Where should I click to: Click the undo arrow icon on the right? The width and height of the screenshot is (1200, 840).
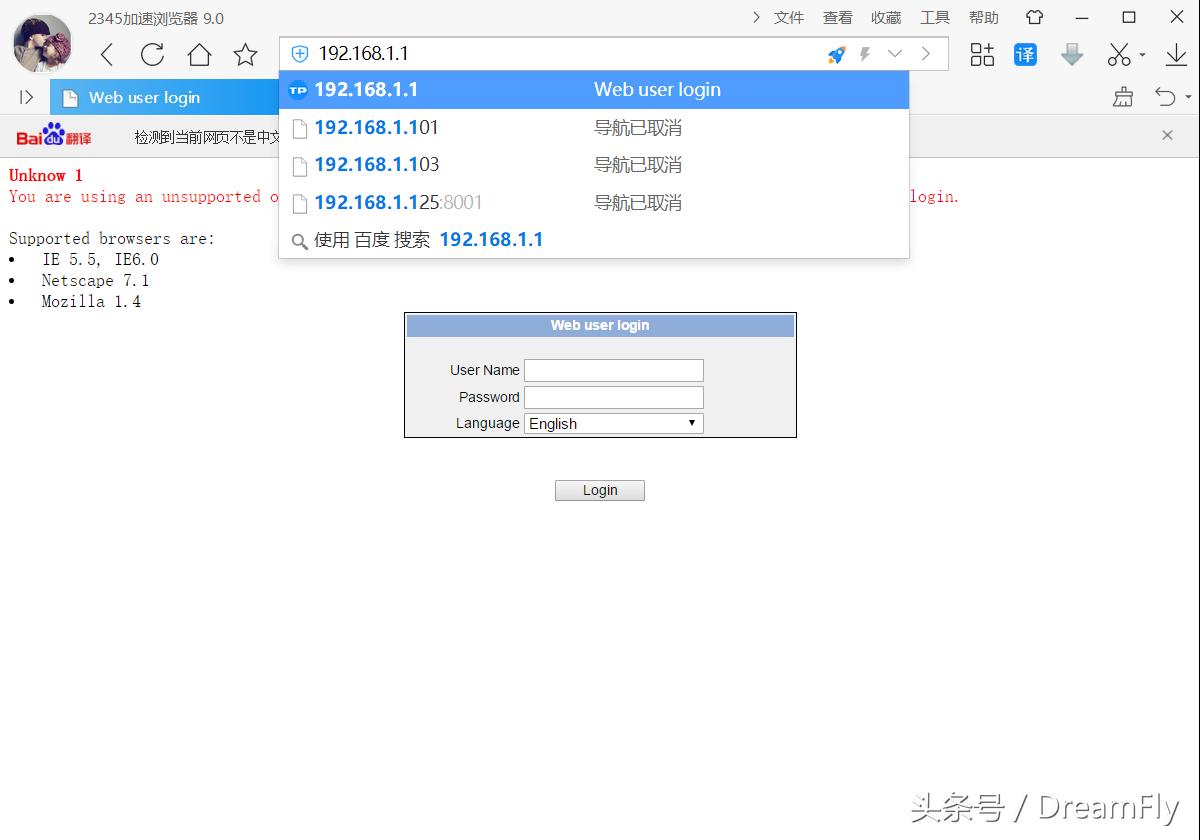(x=1165, y=97)
